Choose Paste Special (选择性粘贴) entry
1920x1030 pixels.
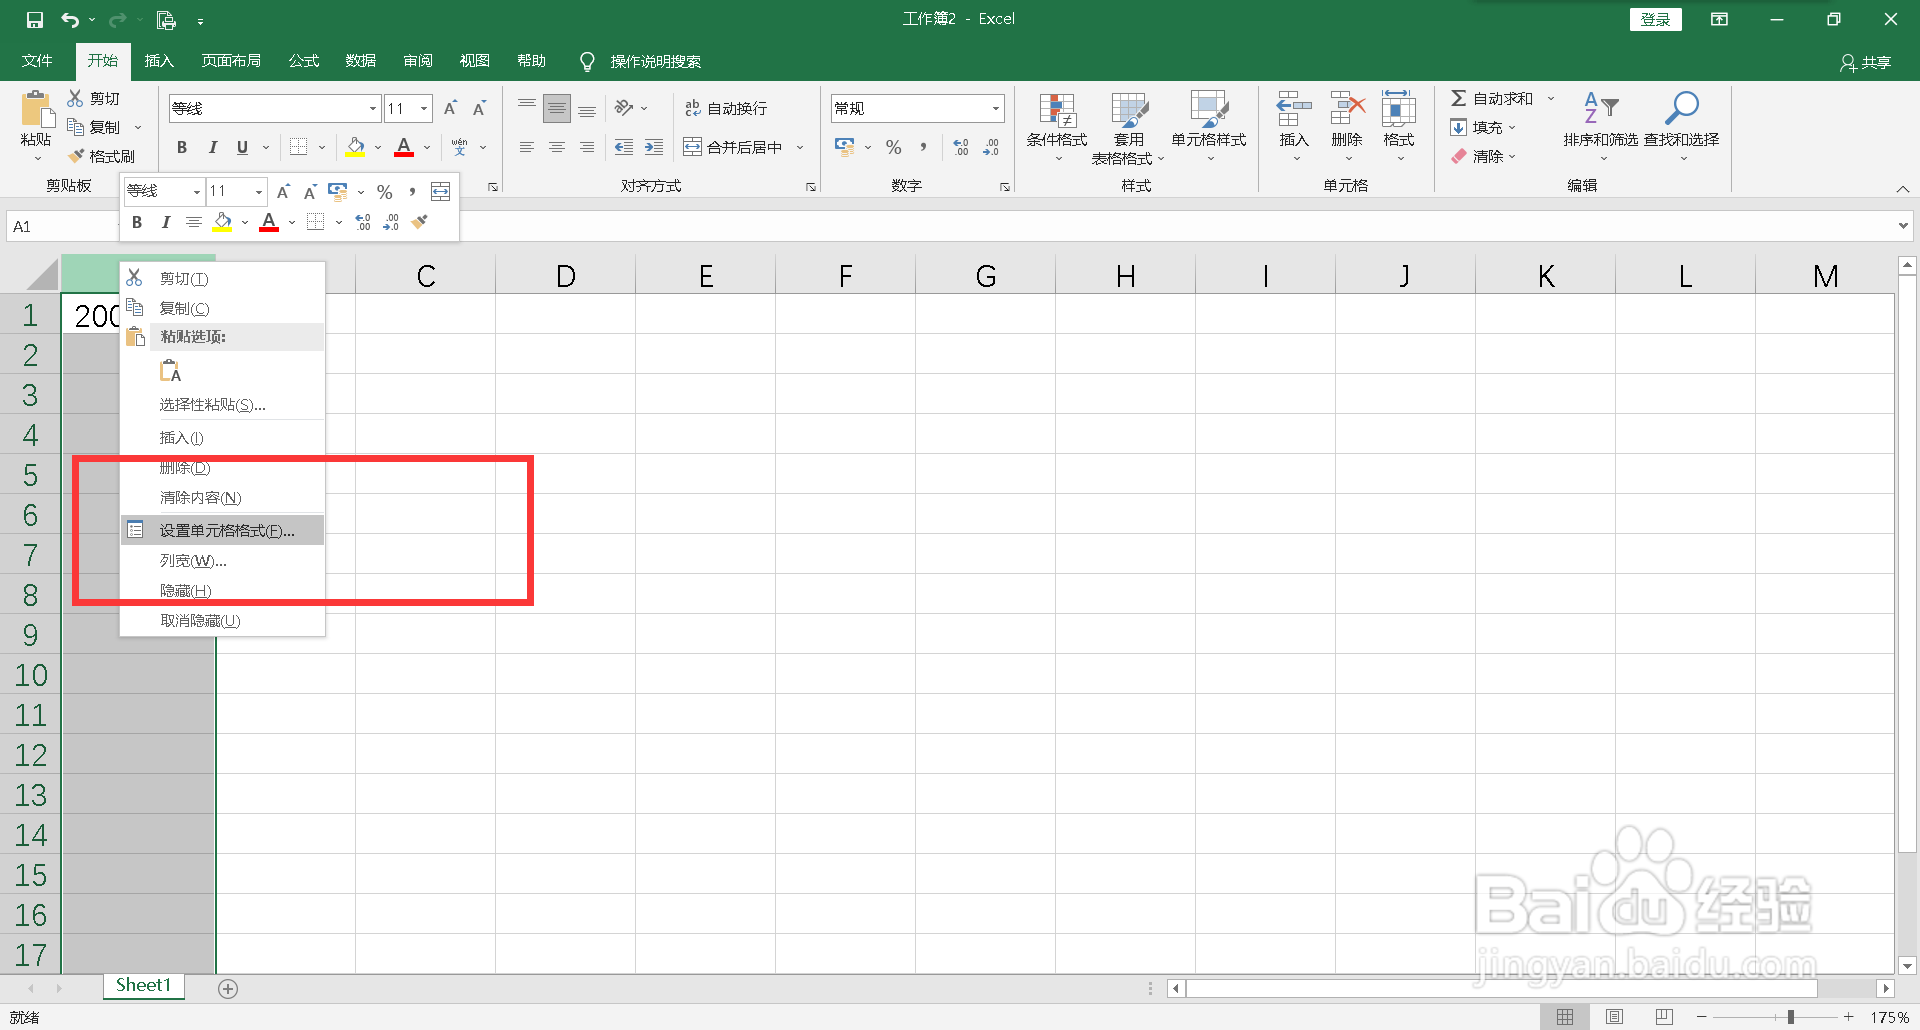(x=223, y=404)
